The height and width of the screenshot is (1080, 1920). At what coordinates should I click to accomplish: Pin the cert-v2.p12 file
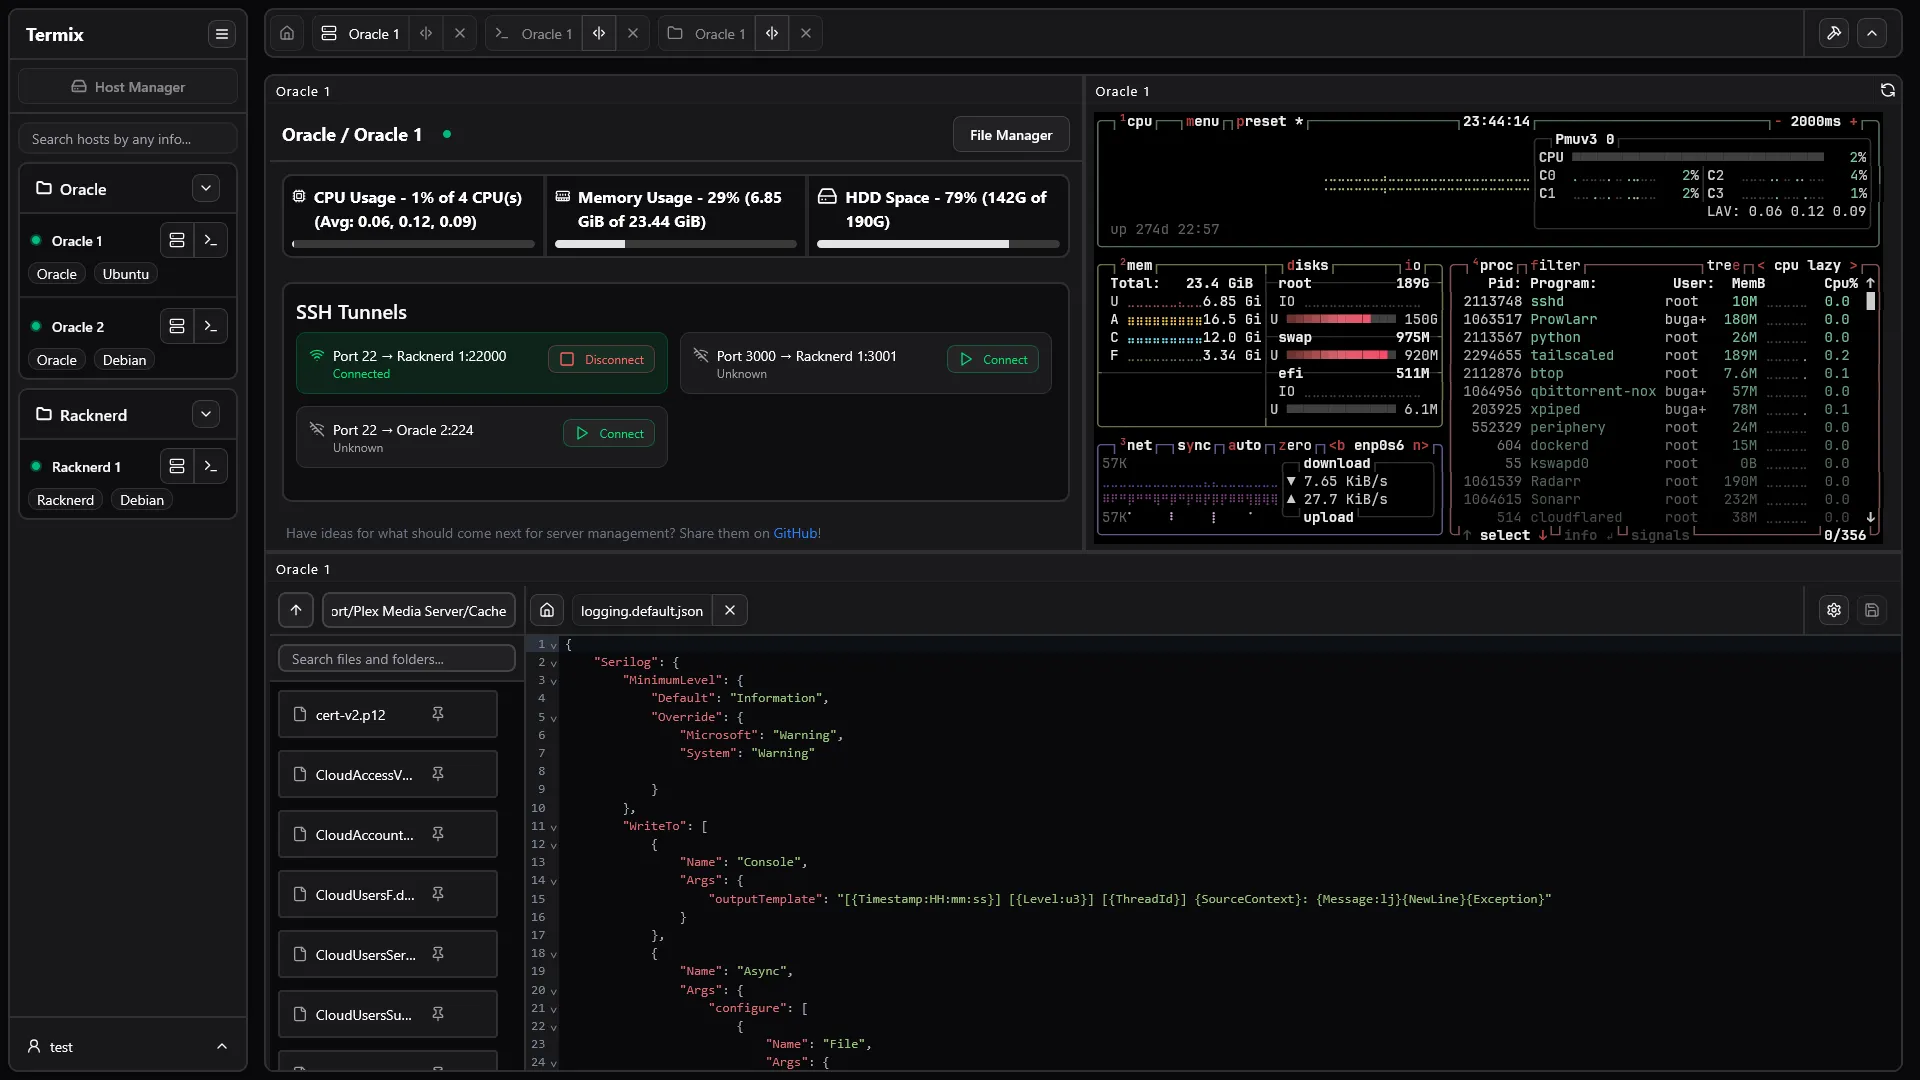click(x=438, y=714)
